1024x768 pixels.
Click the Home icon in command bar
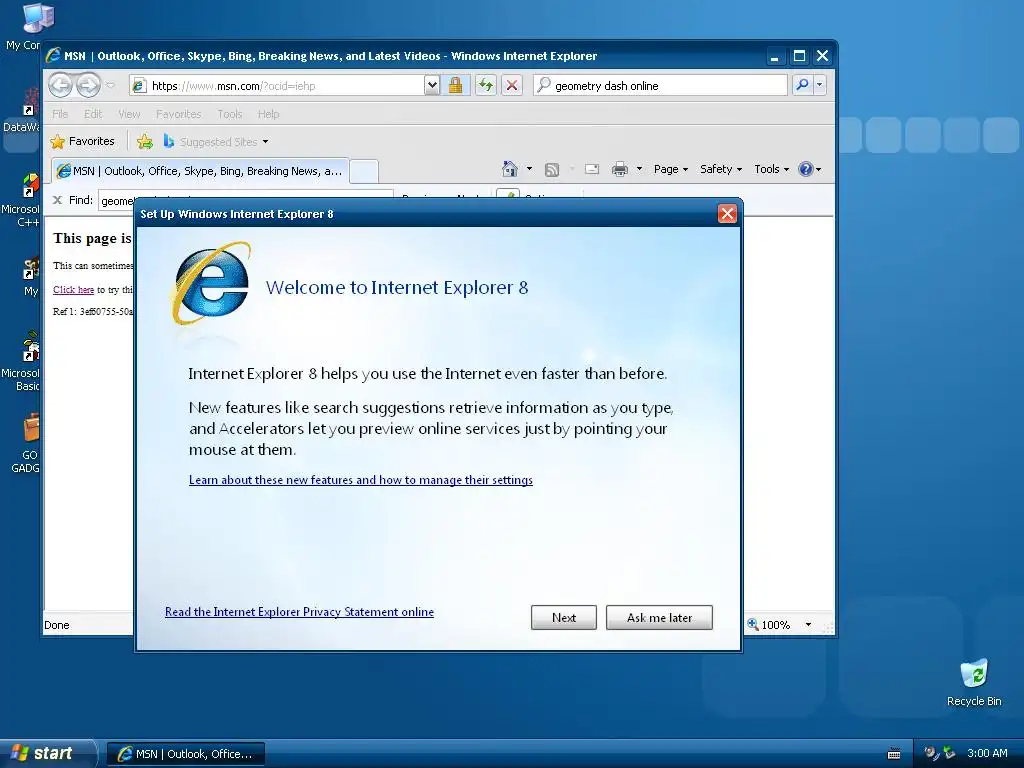click(x=510, y=169)
